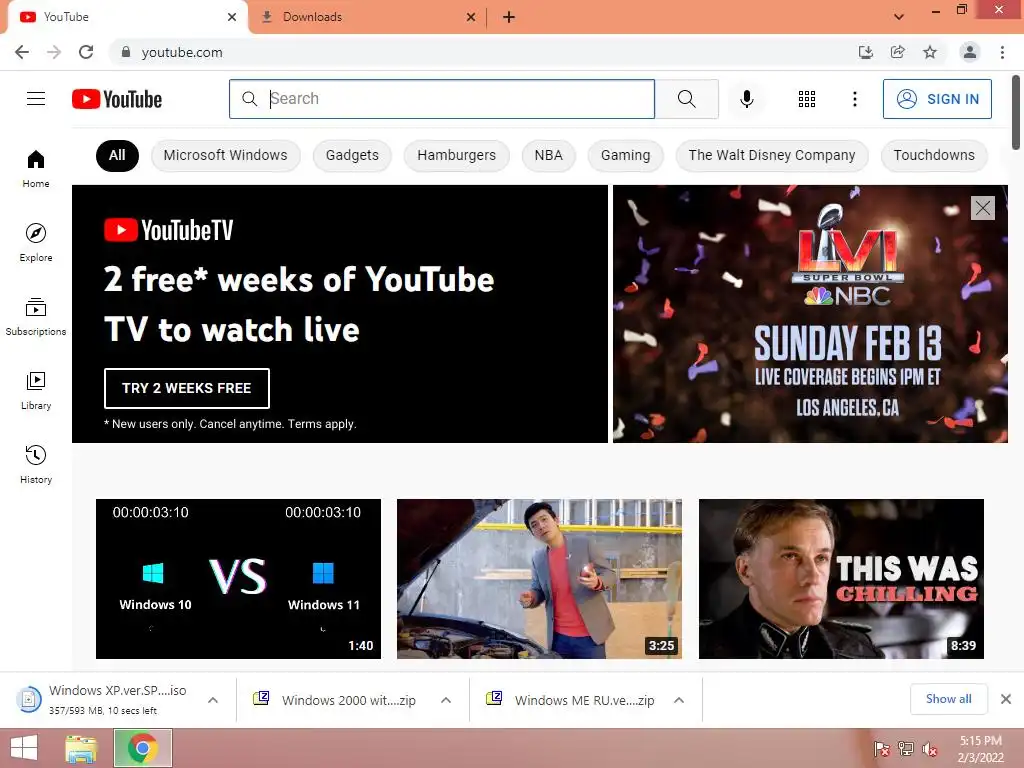1024x768 pixels.
Task: Open Windows 10 vs Windows 11 video
Action: coord(238,579)
